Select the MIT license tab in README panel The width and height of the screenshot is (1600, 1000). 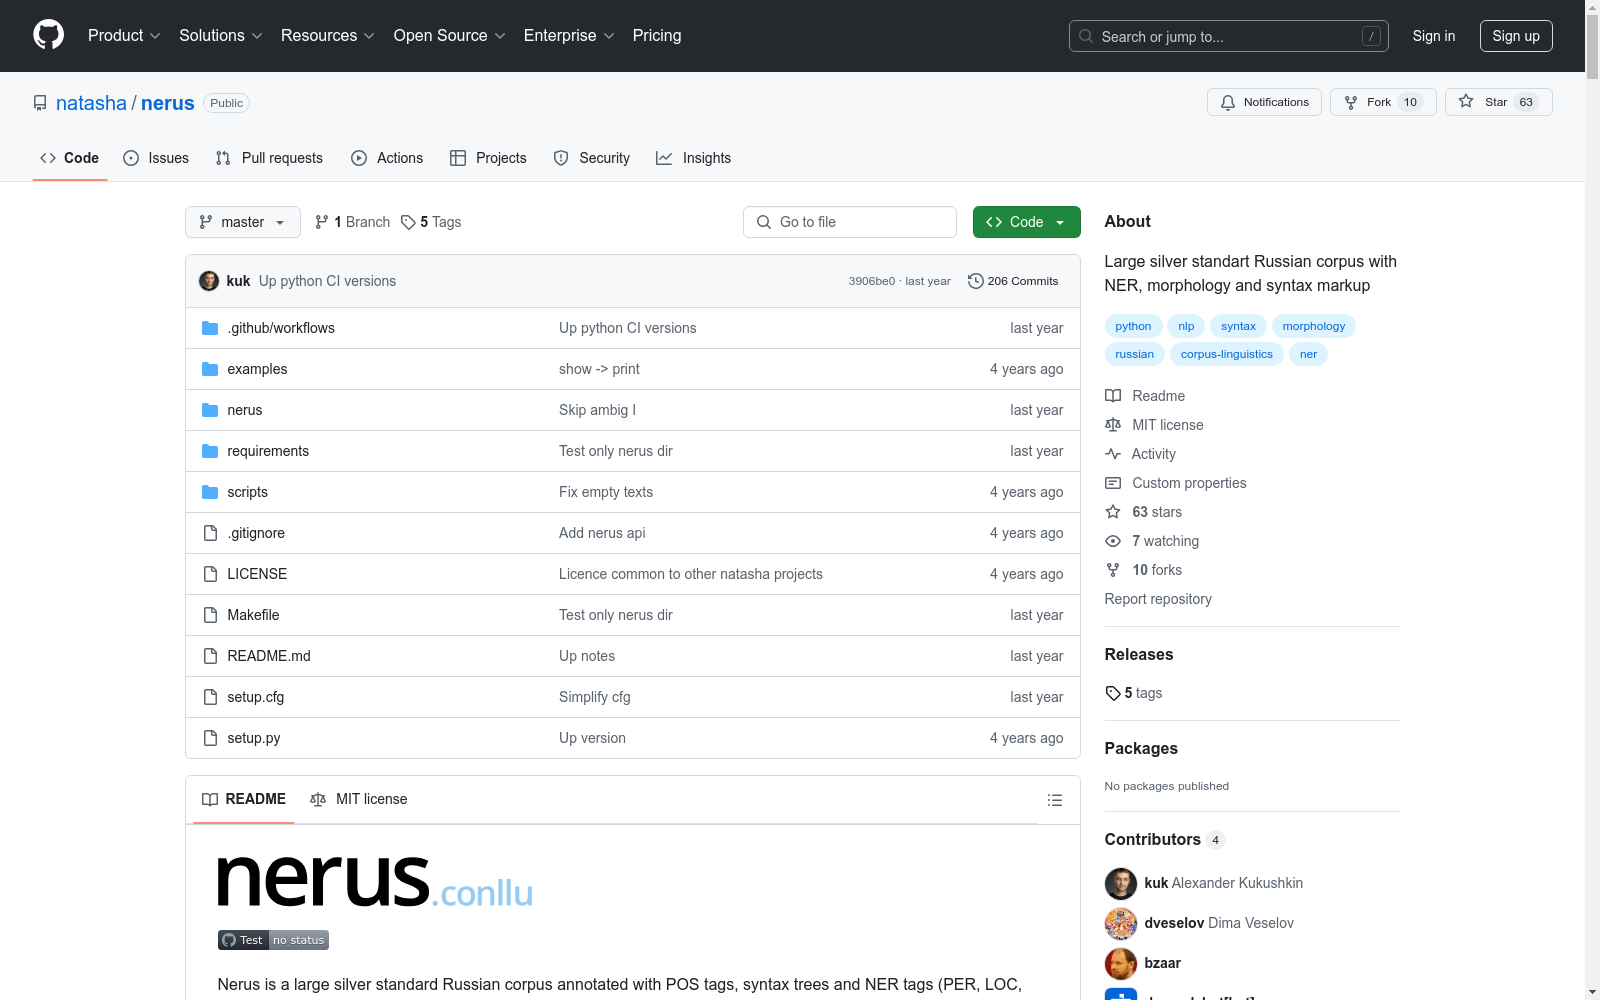(x=359, y=800)
